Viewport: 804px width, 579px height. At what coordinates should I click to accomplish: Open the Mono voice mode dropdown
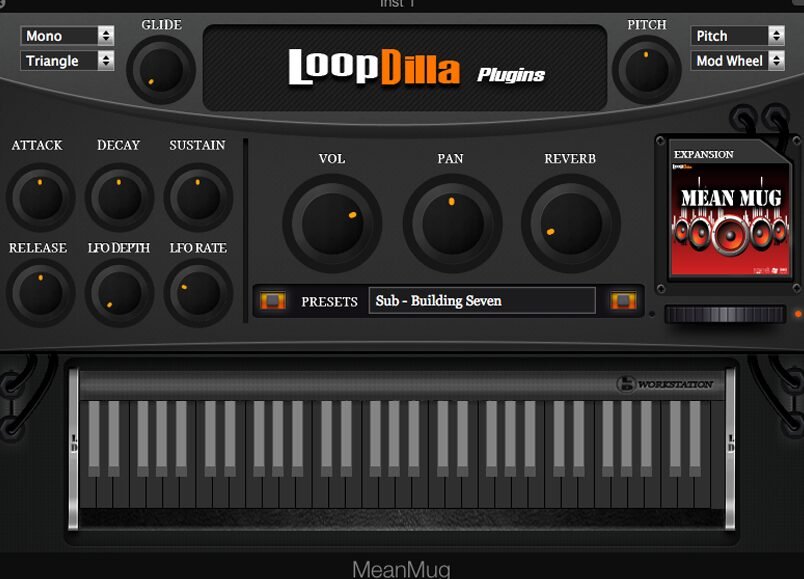pos(67,36)
